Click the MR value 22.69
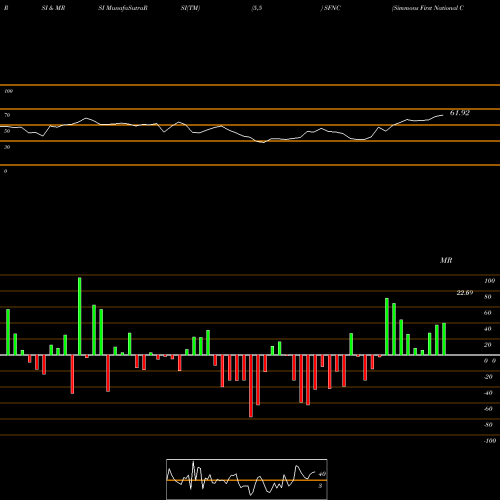This screenshot has width=500, height=500. coord(465,293)
